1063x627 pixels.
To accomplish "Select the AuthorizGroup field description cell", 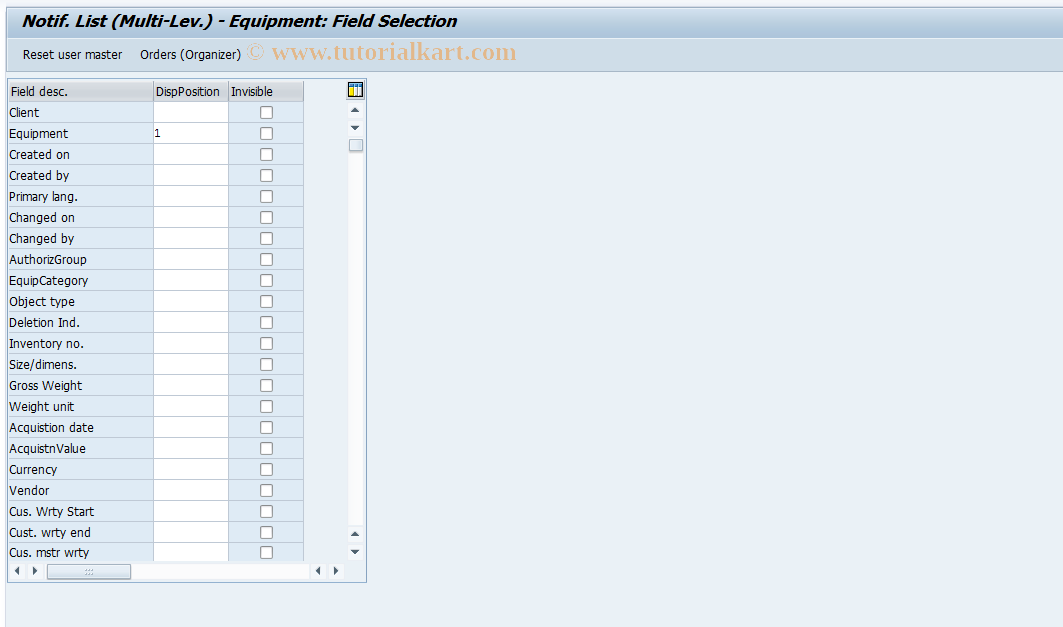I will (81, 260).
